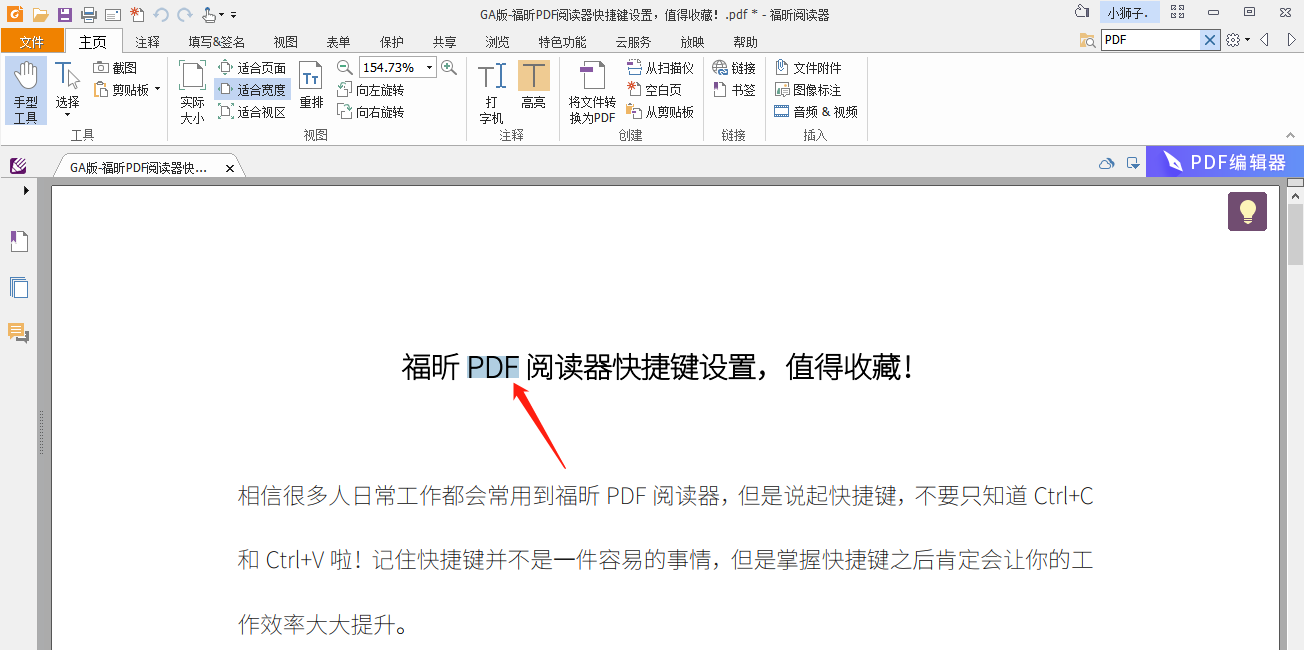Switch to the View (视图) ribbon tab
The height and width of the screenshot is (650, 1304).
point(285,42)
